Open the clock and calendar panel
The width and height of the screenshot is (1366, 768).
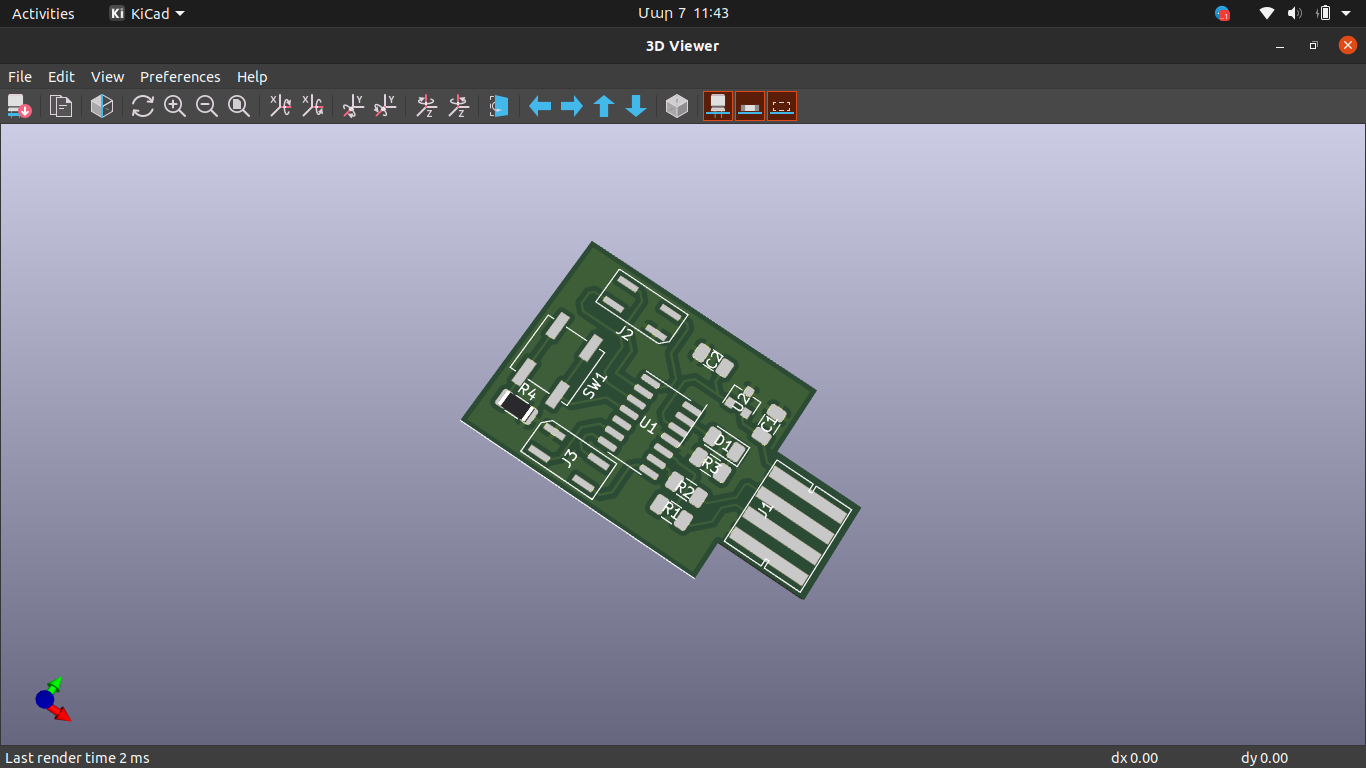[683, 14]
